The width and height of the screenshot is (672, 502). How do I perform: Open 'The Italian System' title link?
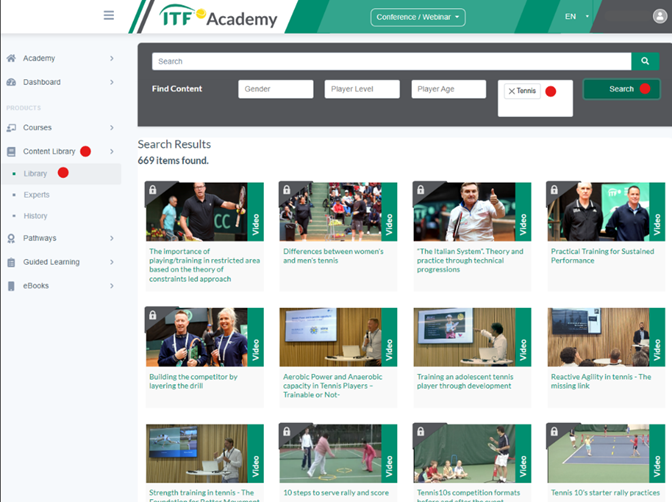[x=470, y=260]
